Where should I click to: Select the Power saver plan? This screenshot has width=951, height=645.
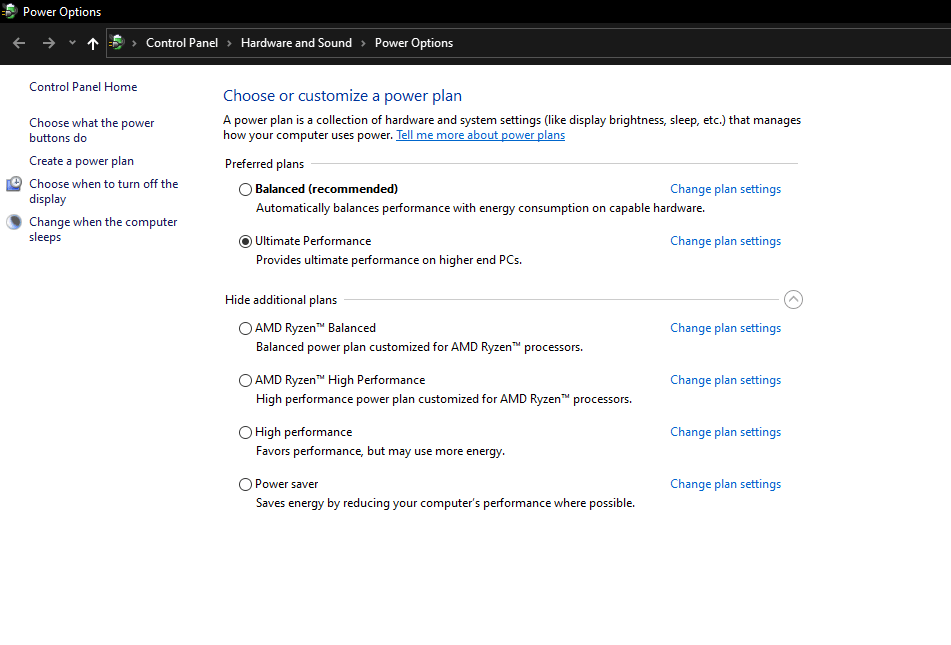pos(245,484)
